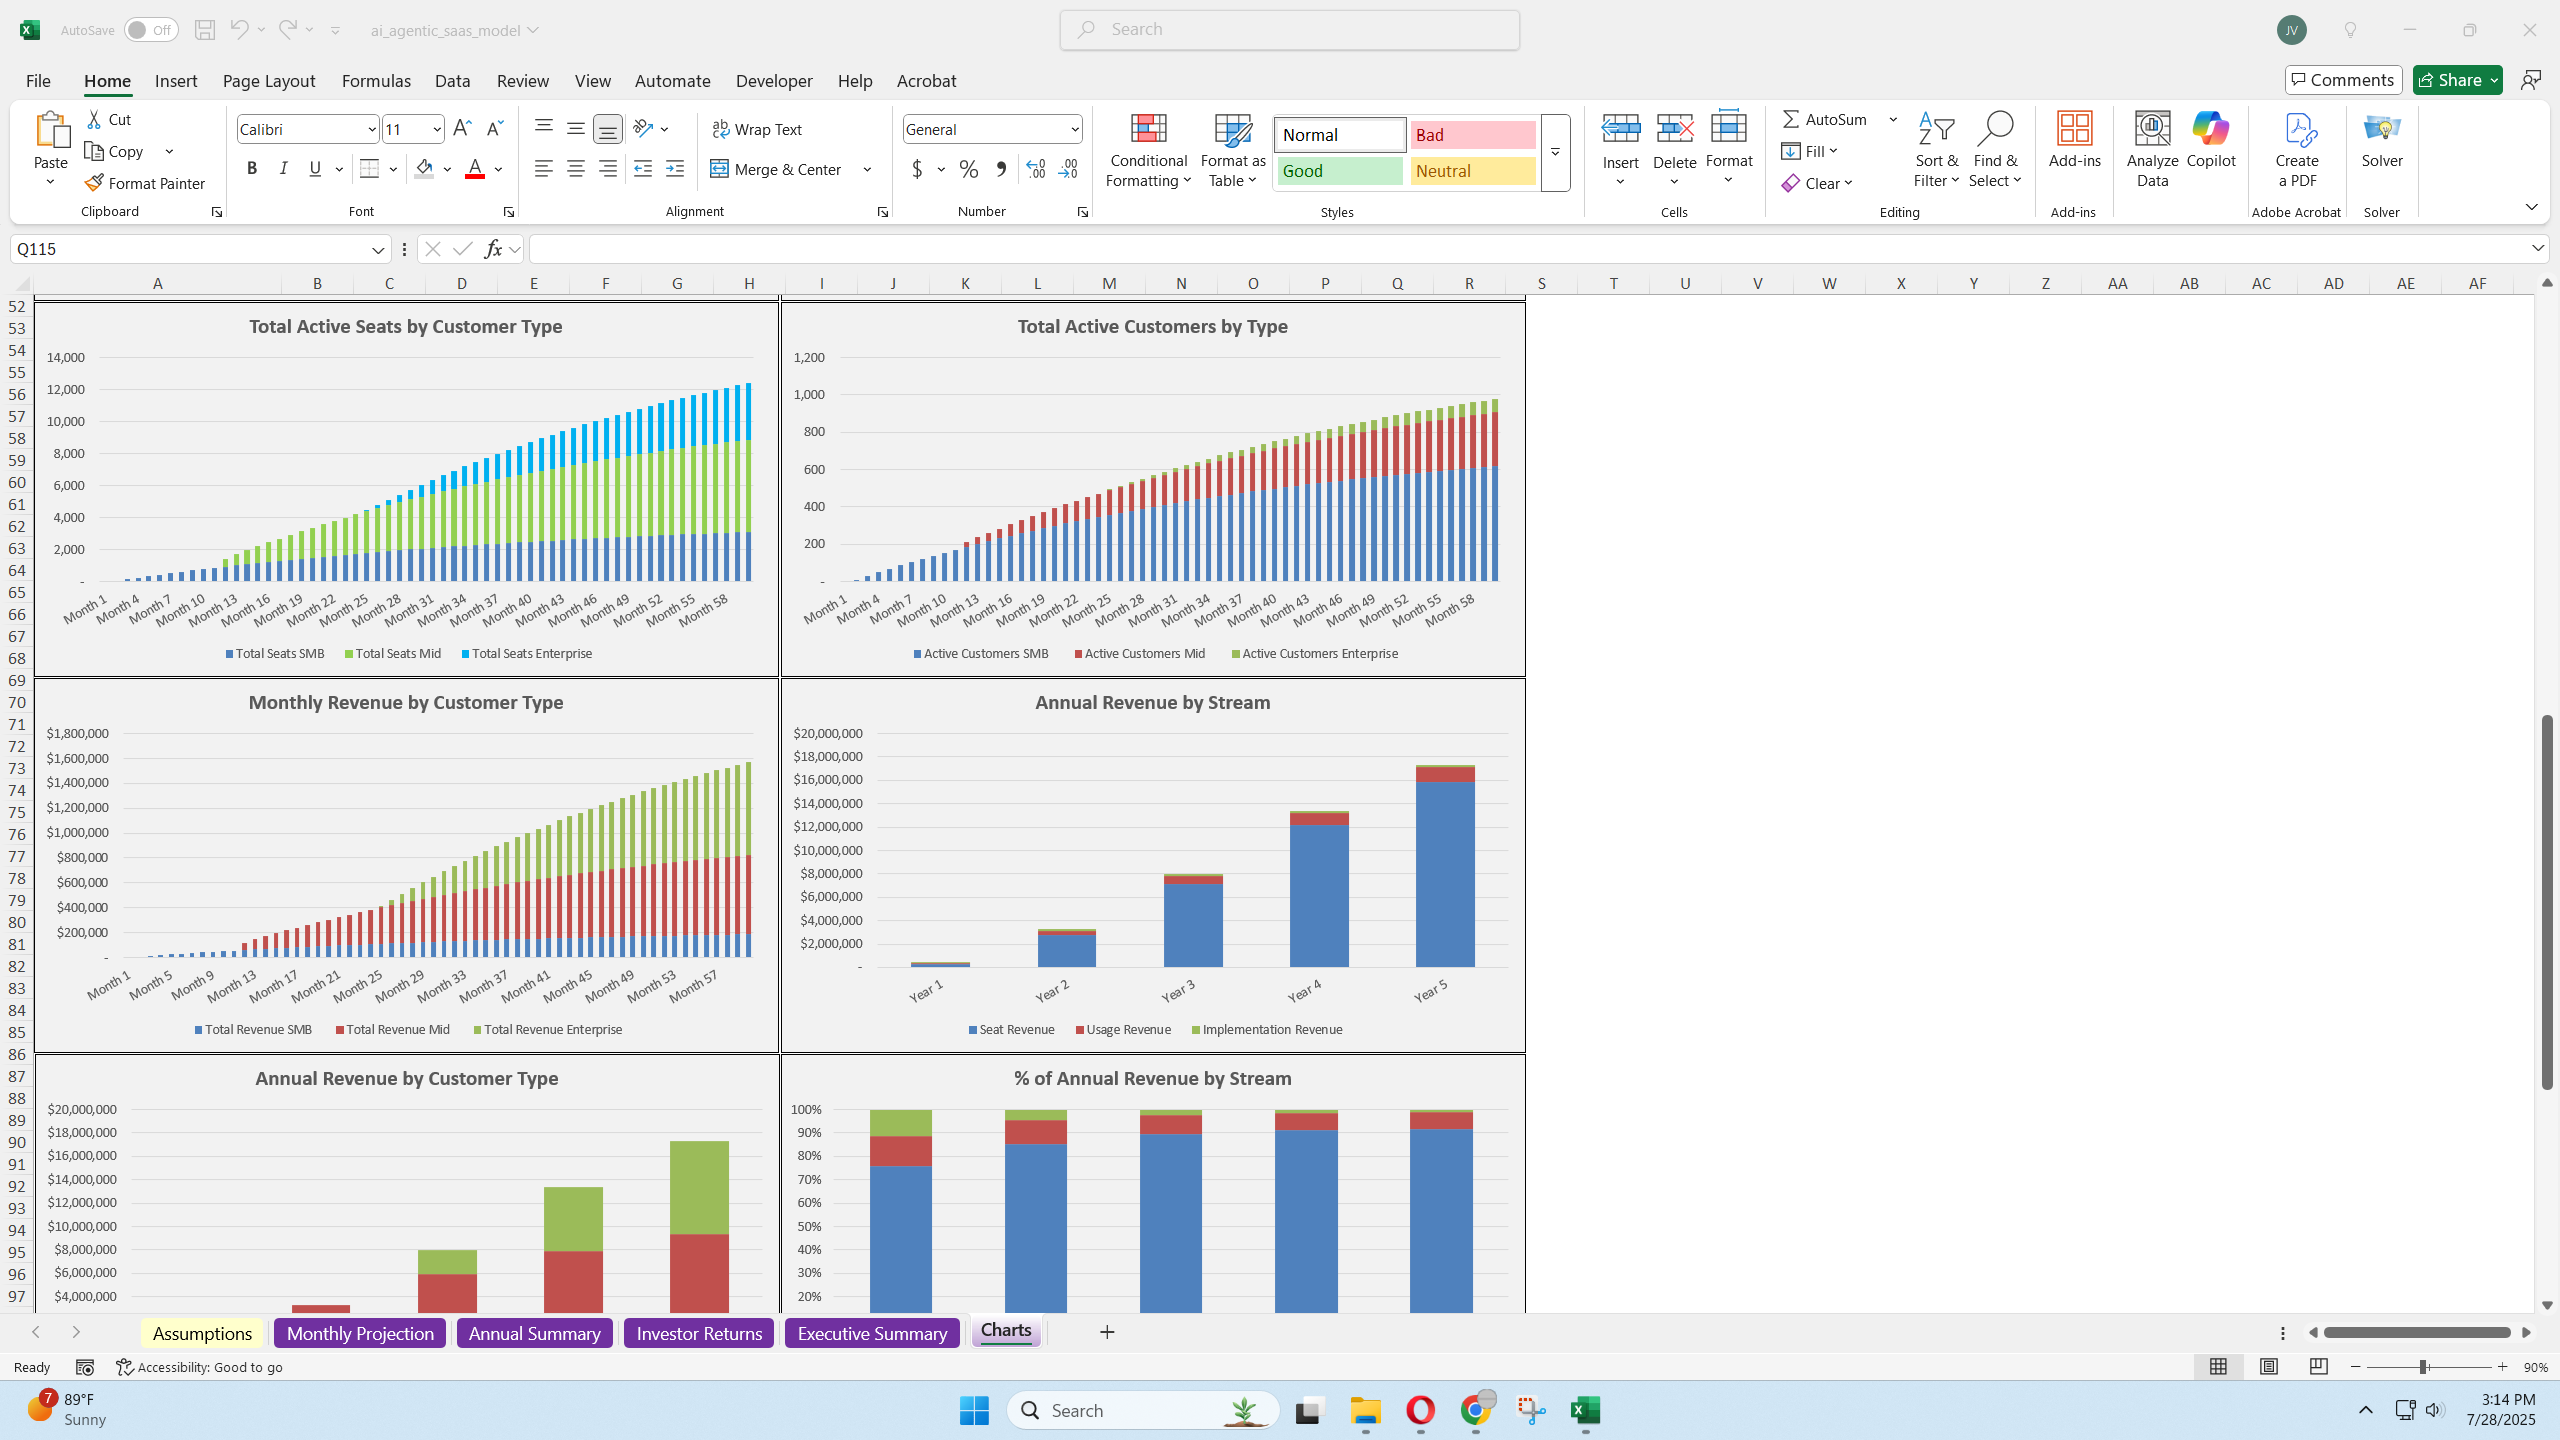Open the Comments pane button
2560x1440 pixels.
2342,80
